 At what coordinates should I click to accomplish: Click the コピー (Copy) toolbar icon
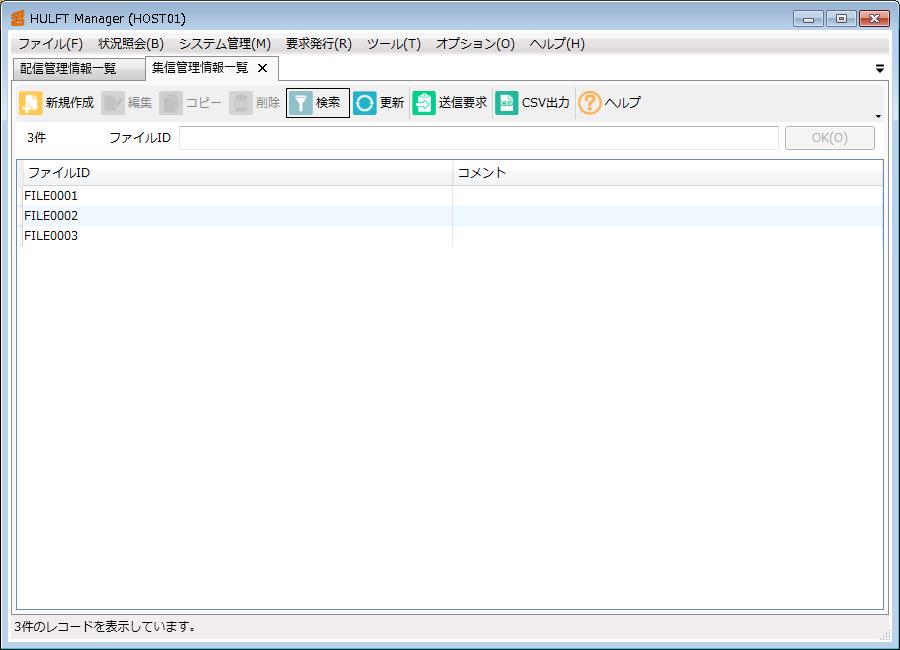(x=171, y=103)
